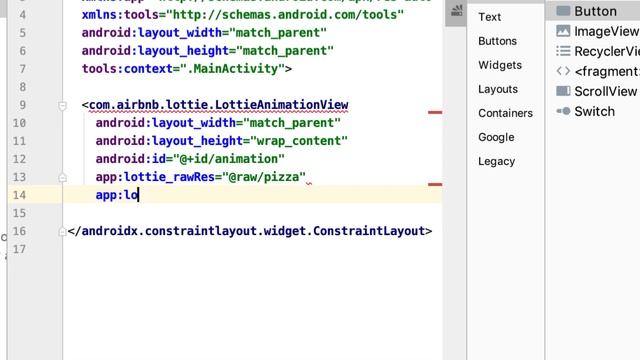Viewport: 640px width, 360px height.
Task: Click the ScrollView icon
Action: [563, 91]
